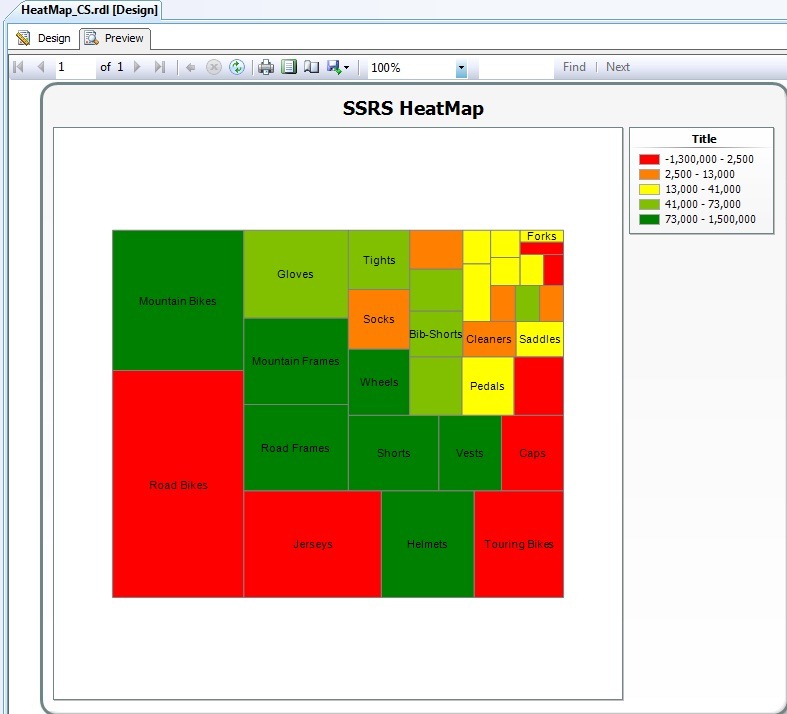The width and height of the screenshot is (787, 714).
Task: Select the Bib-Shorts tile
Action: click(436, 334)
